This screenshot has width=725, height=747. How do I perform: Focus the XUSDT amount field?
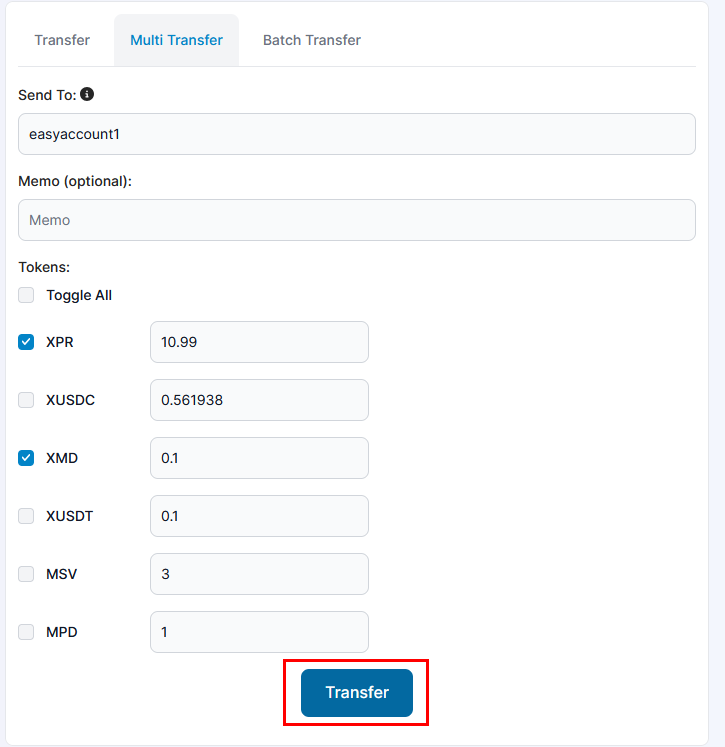click(x=259, y=516)
